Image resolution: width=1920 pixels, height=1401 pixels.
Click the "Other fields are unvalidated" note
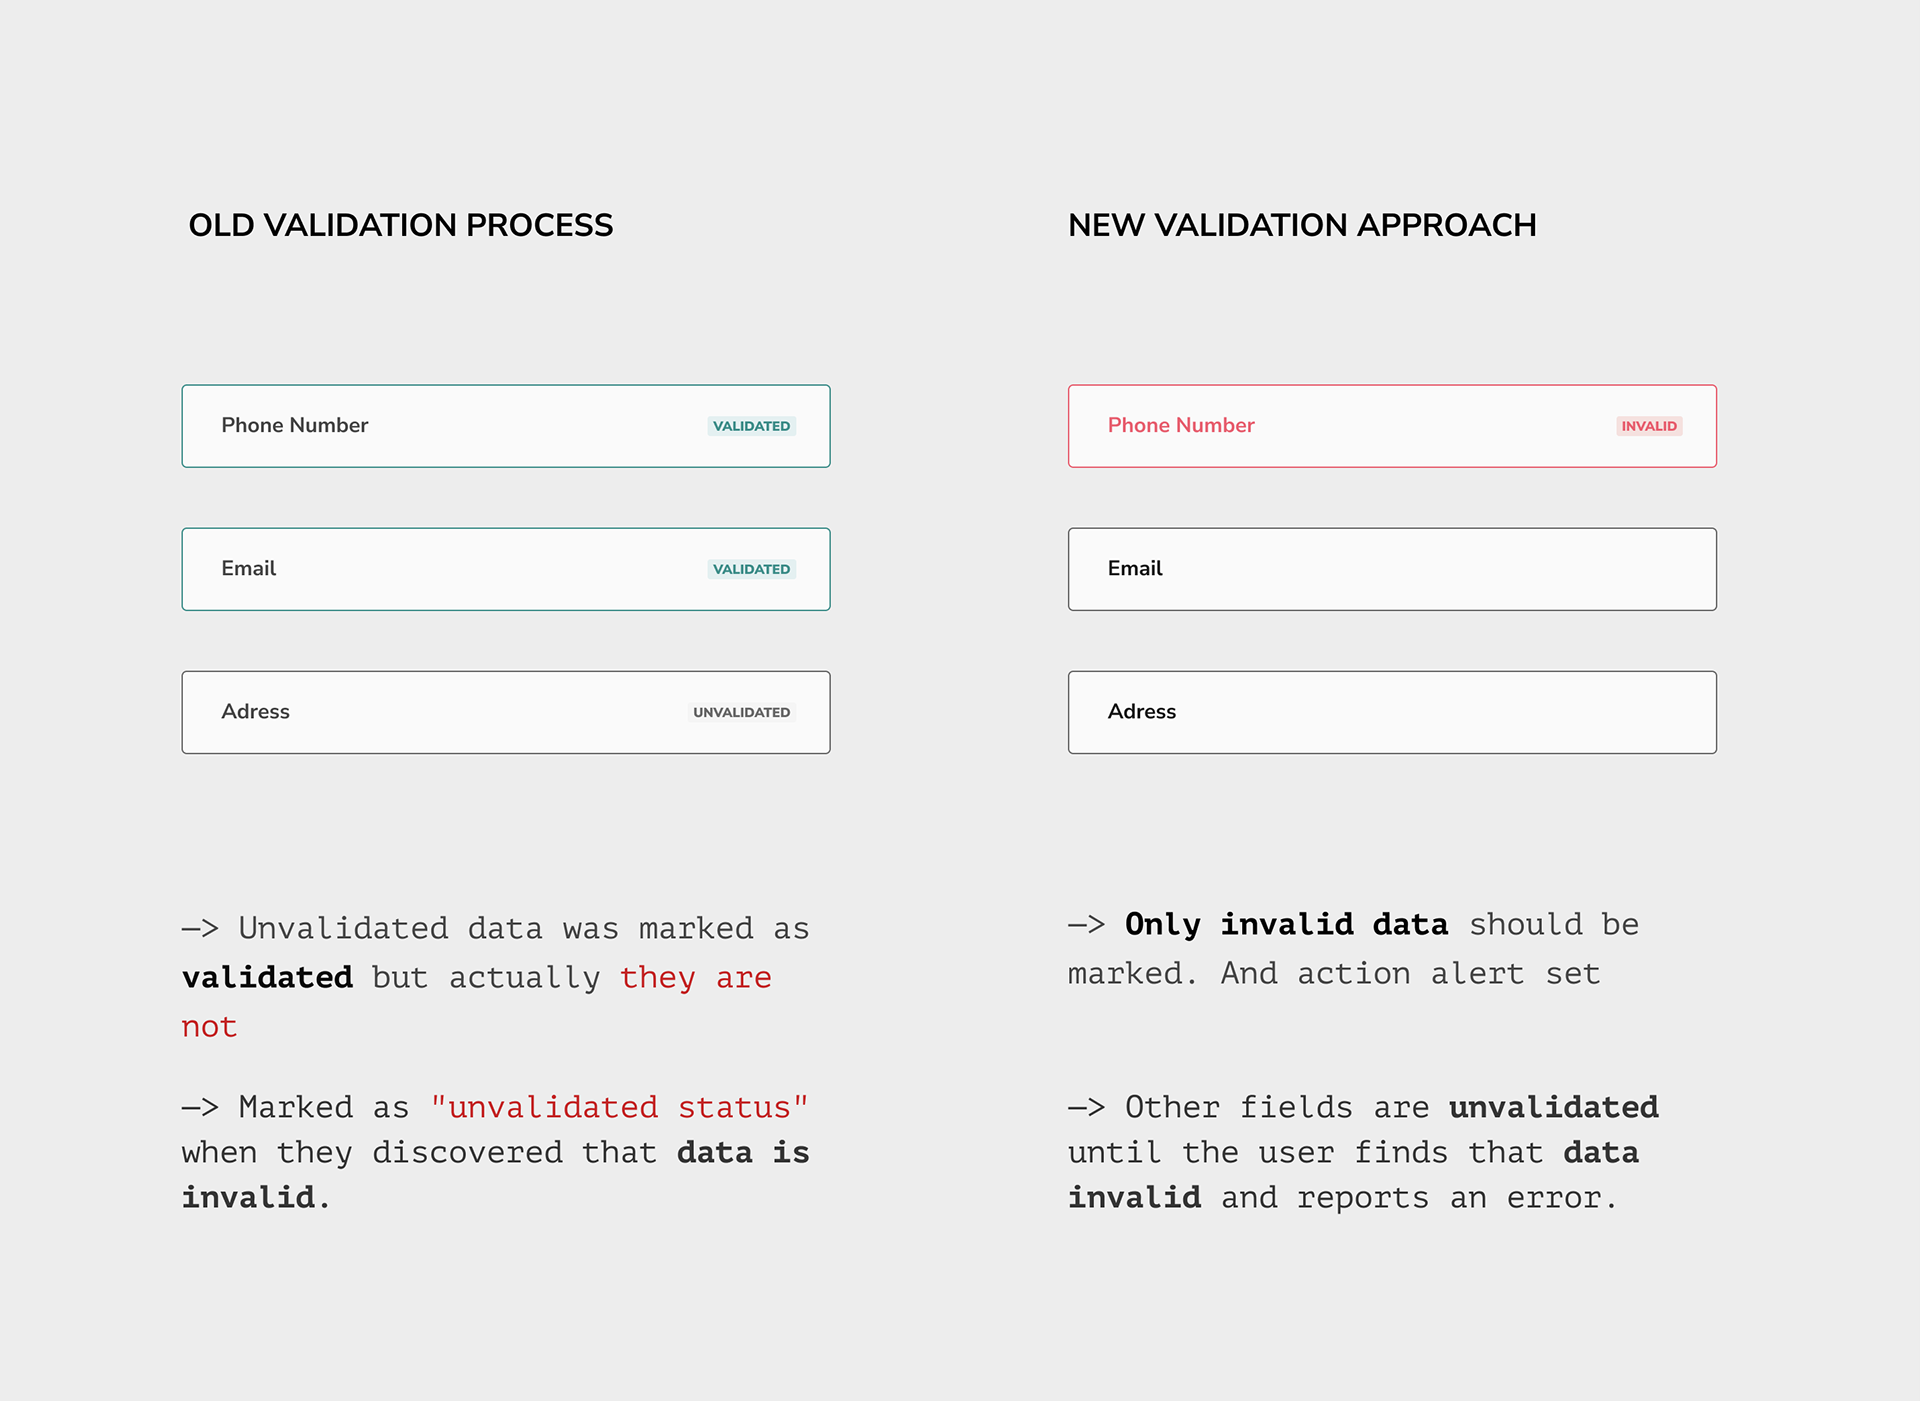click(1363, 1152)
